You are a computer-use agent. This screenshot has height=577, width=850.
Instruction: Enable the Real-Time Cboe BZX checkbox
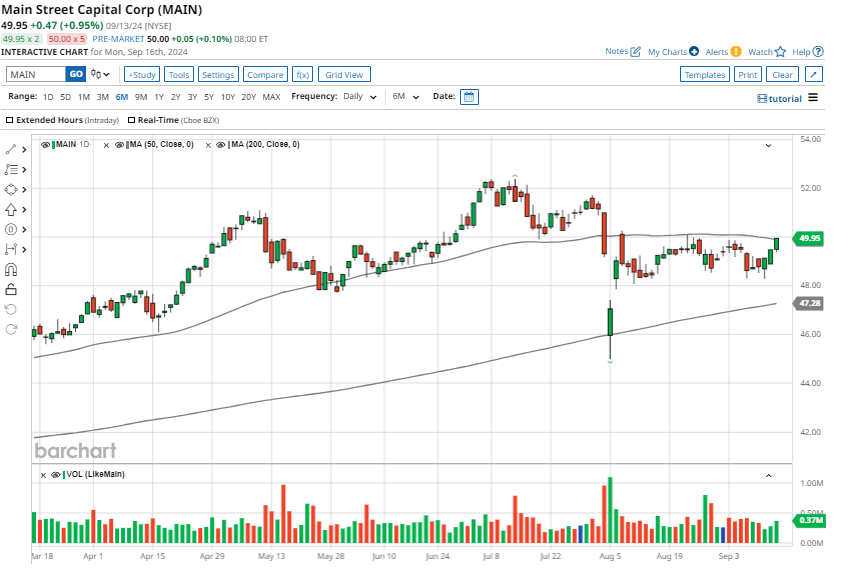(131, 120)
